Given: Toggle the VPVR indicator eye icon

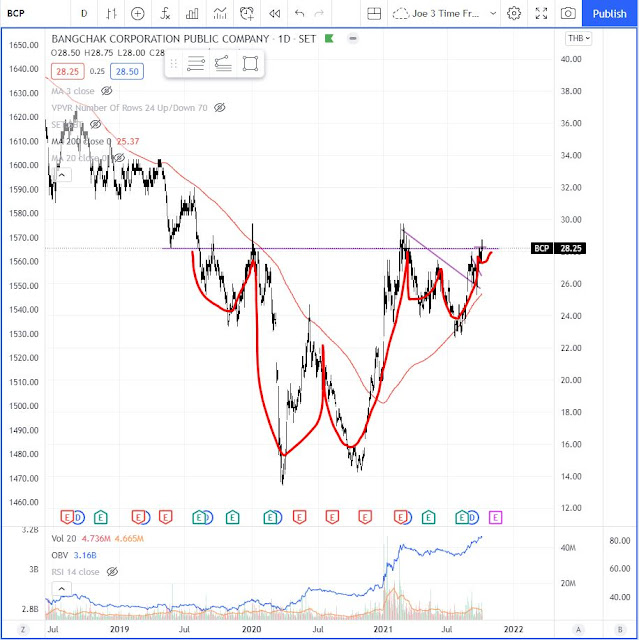Looking at the screenshot, I should 220,108.
